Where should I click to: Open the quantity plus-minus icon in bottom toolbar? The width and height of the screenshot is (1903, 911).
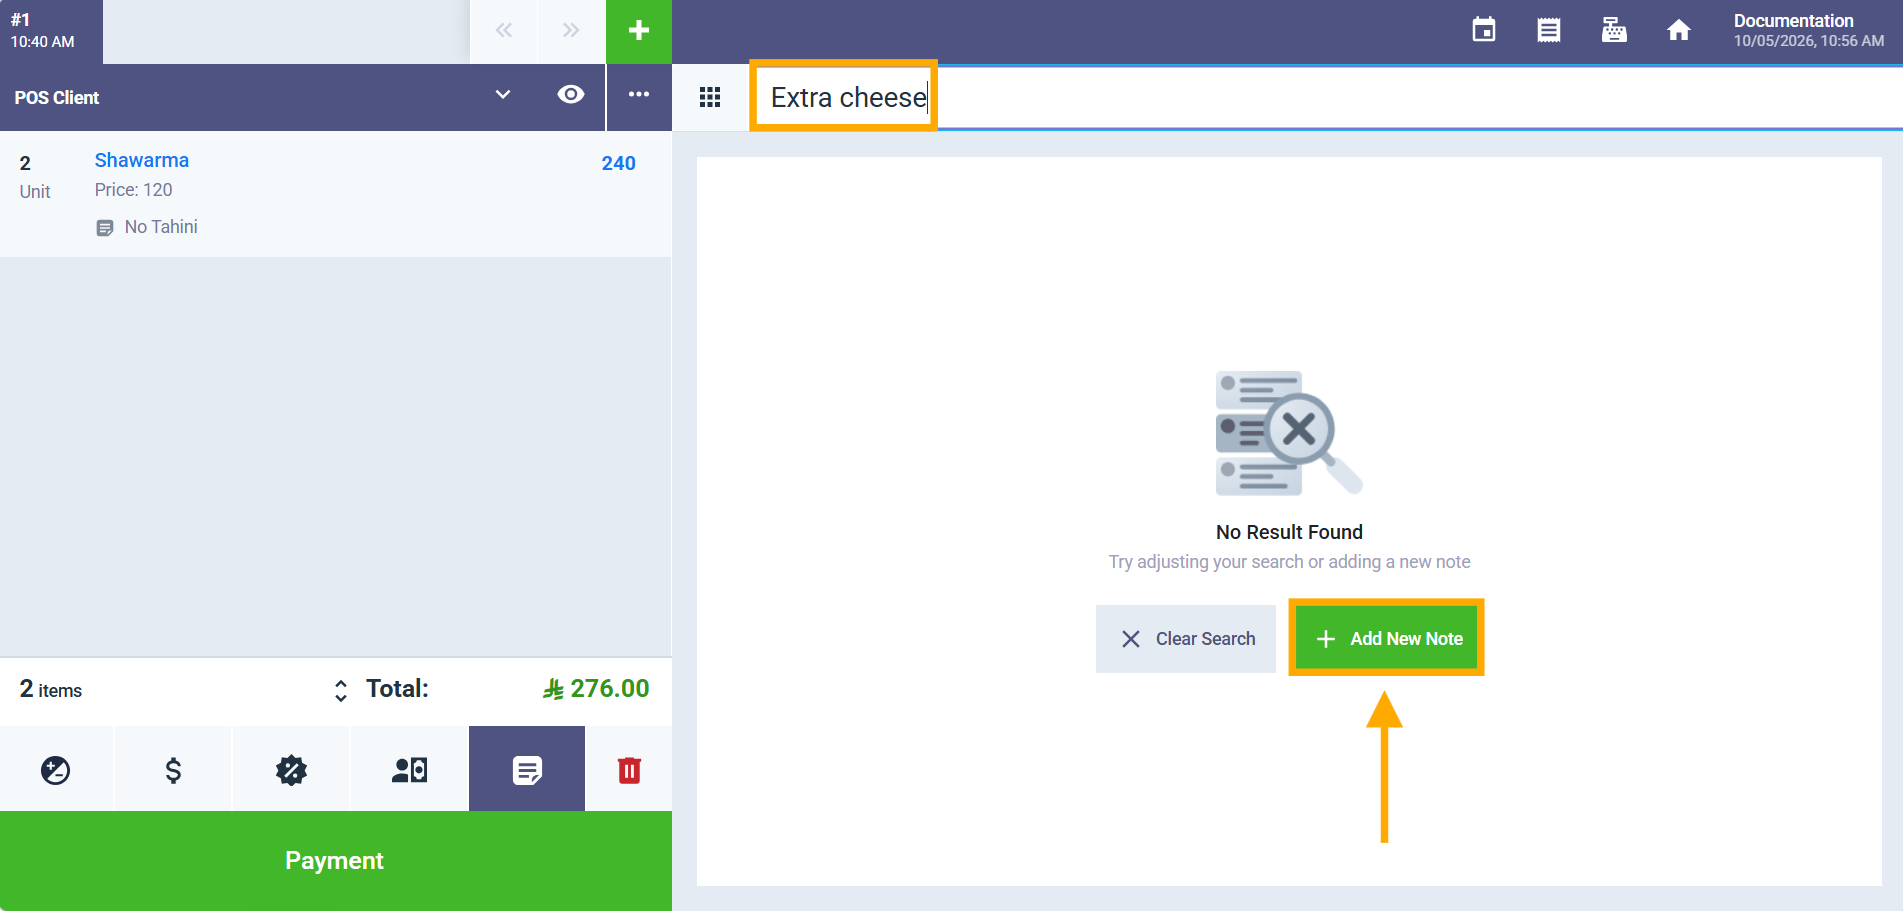click(x=56, y=770)
